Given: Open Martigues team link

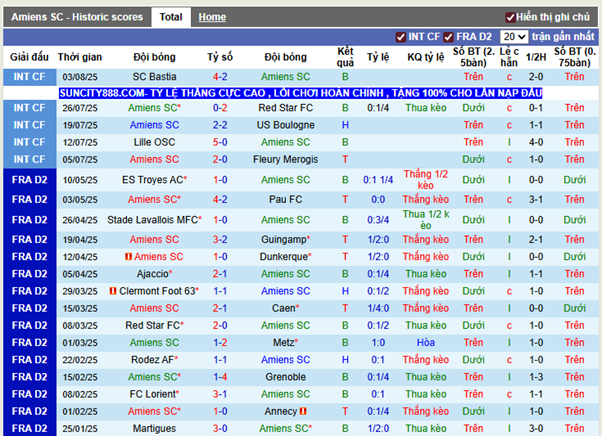Looking at the screenshot, I should (x=154, y=429).
